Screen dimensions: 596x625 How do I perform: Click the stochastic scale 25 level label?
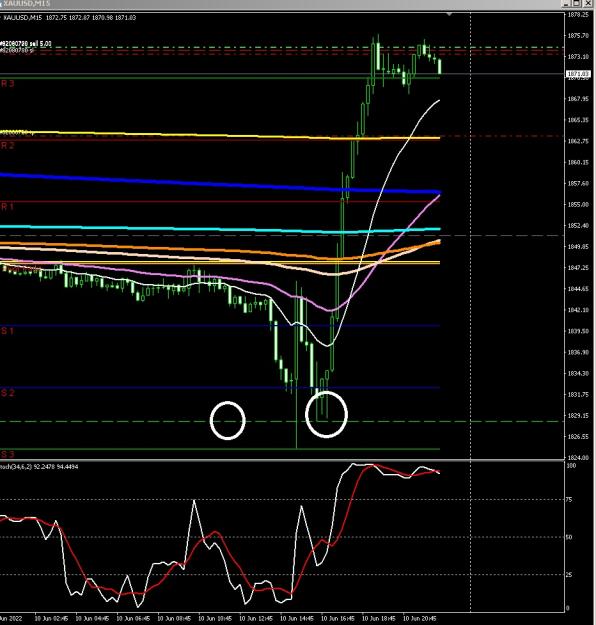pyautogui.click(x=570, y=574)
